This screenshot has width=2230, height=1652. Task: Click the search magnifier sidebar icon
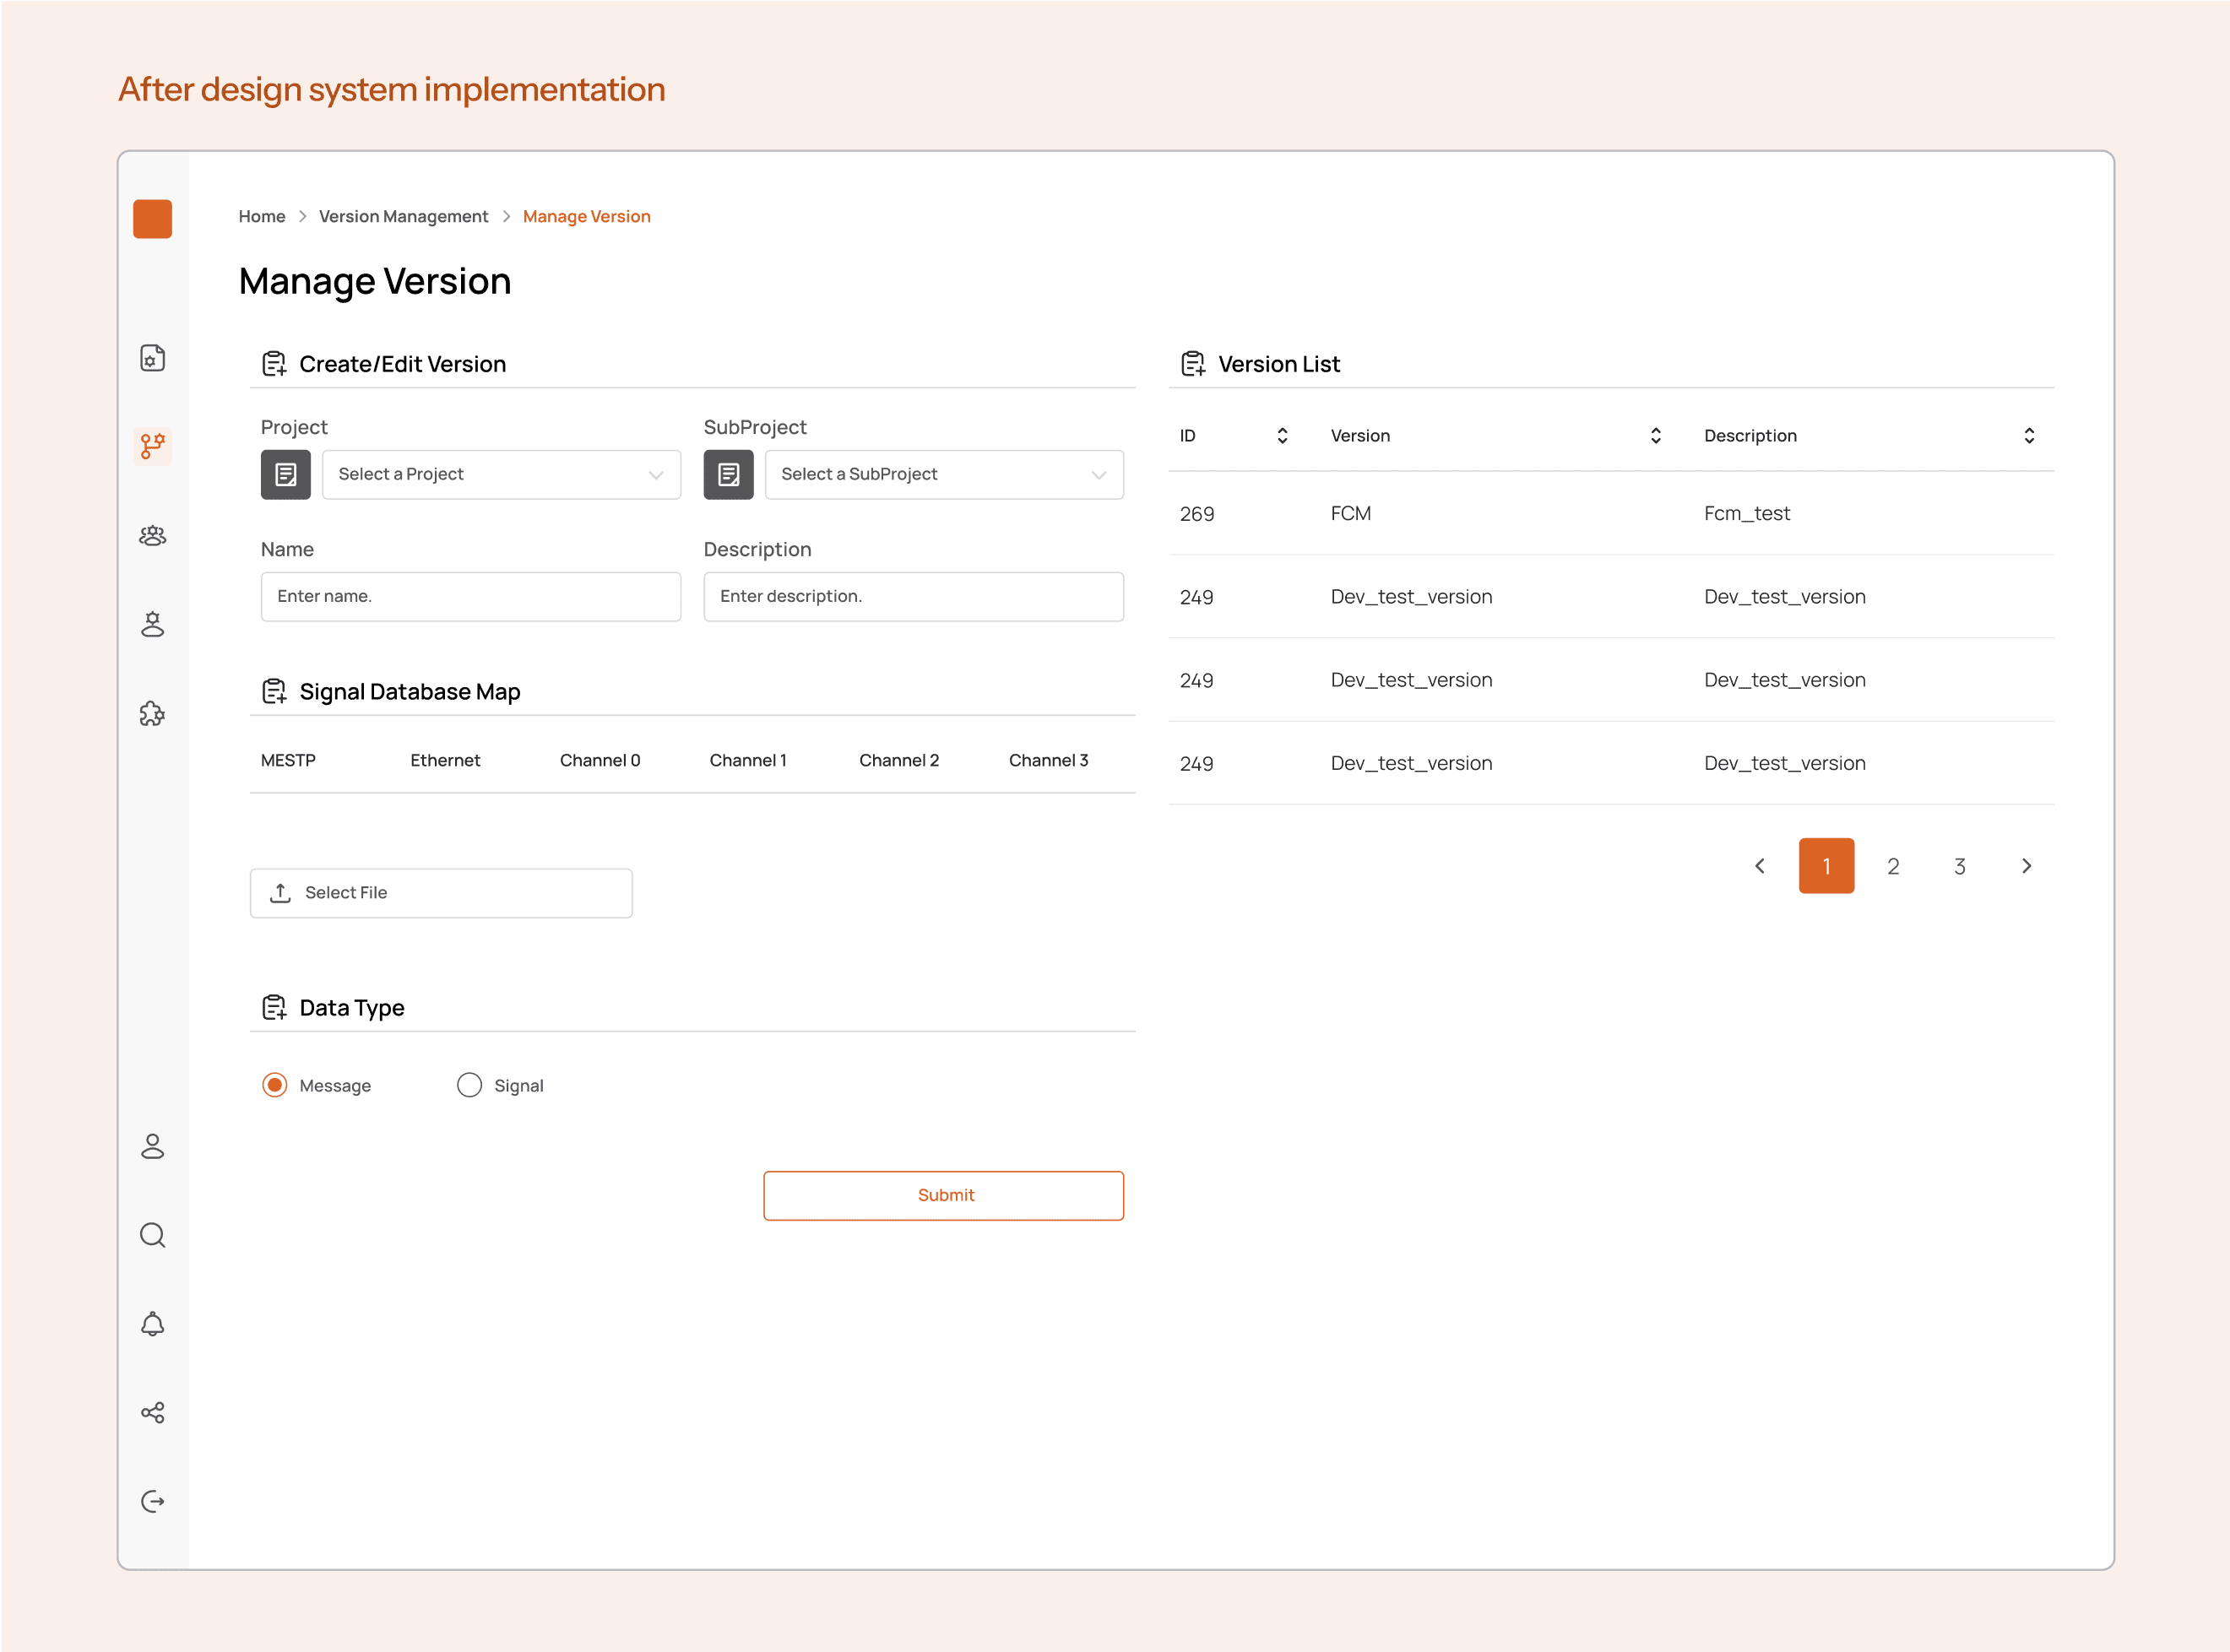(152, 1235)
